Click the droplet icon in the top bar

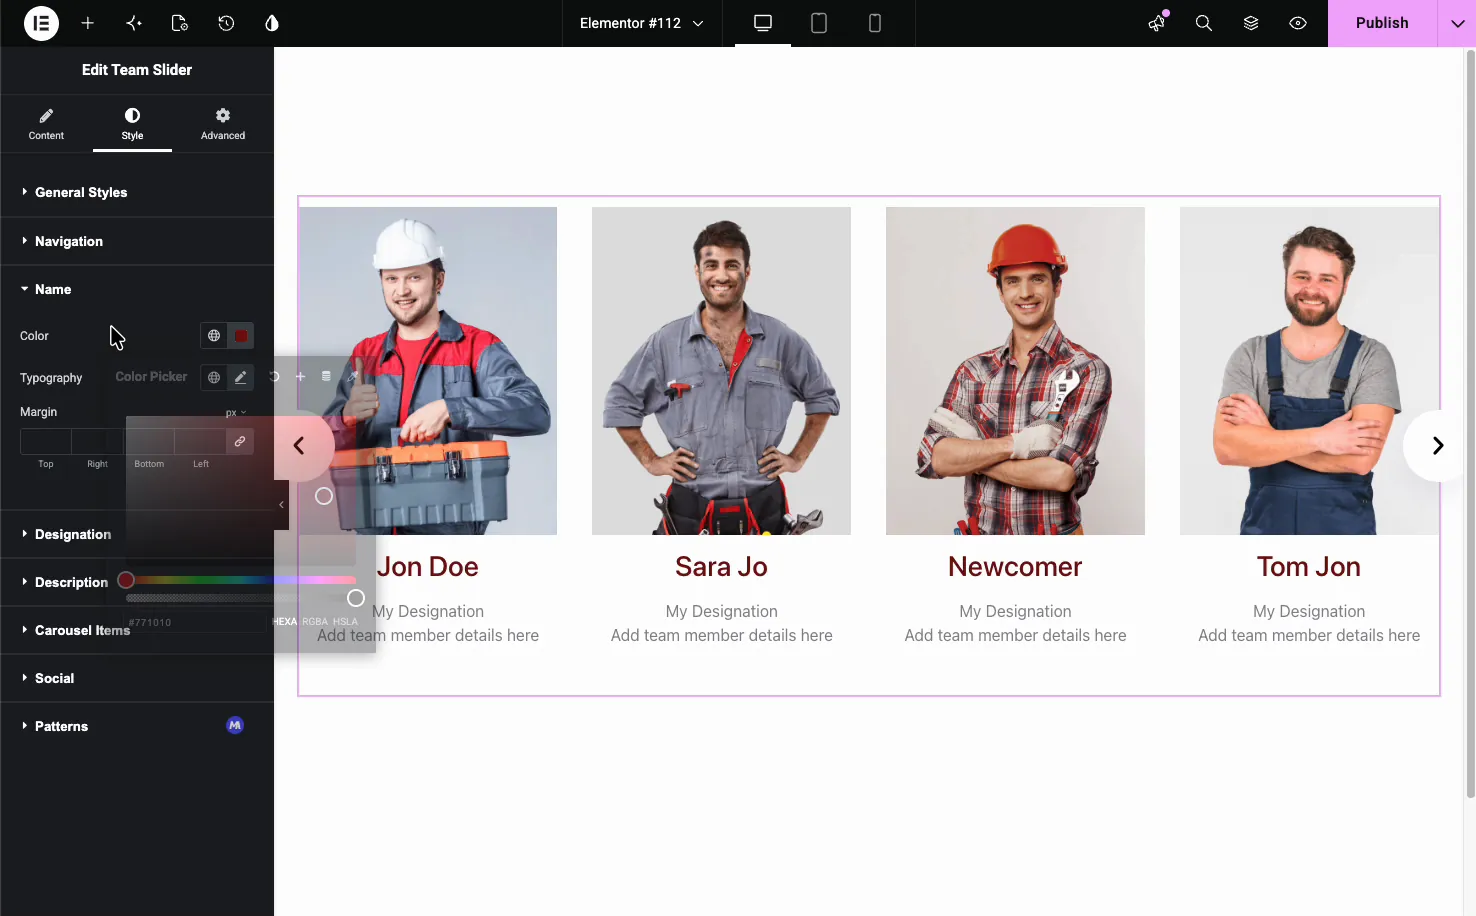272,23
